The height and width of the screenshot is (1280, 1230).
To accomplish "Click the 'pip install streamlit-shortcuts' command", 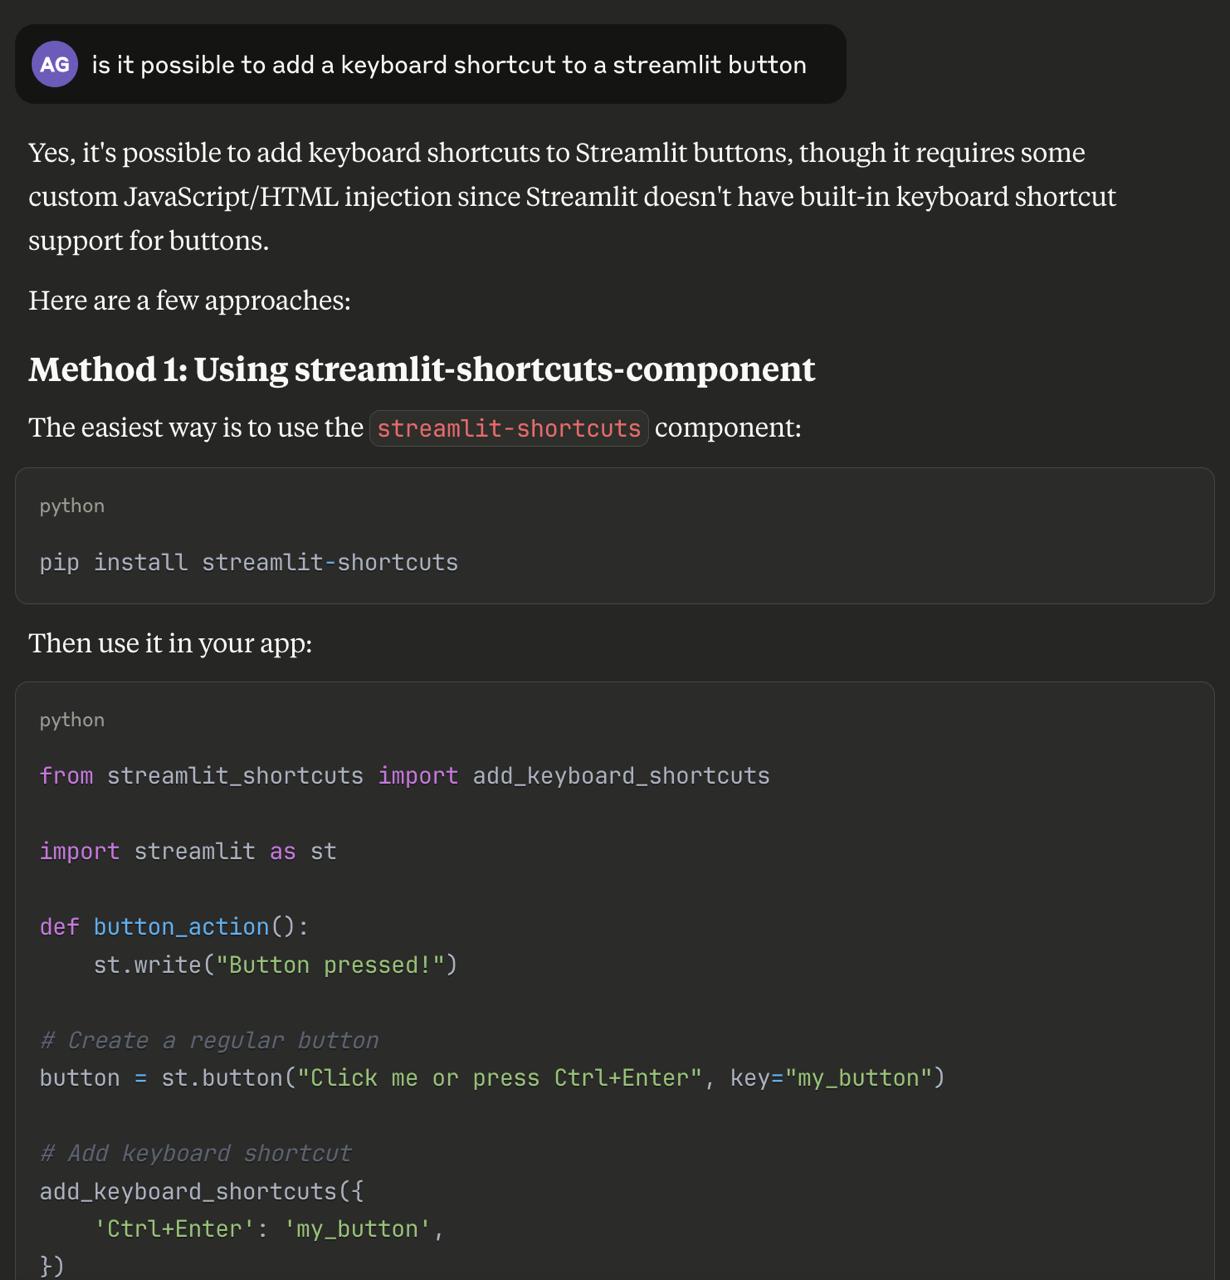I will coord(248,562).
